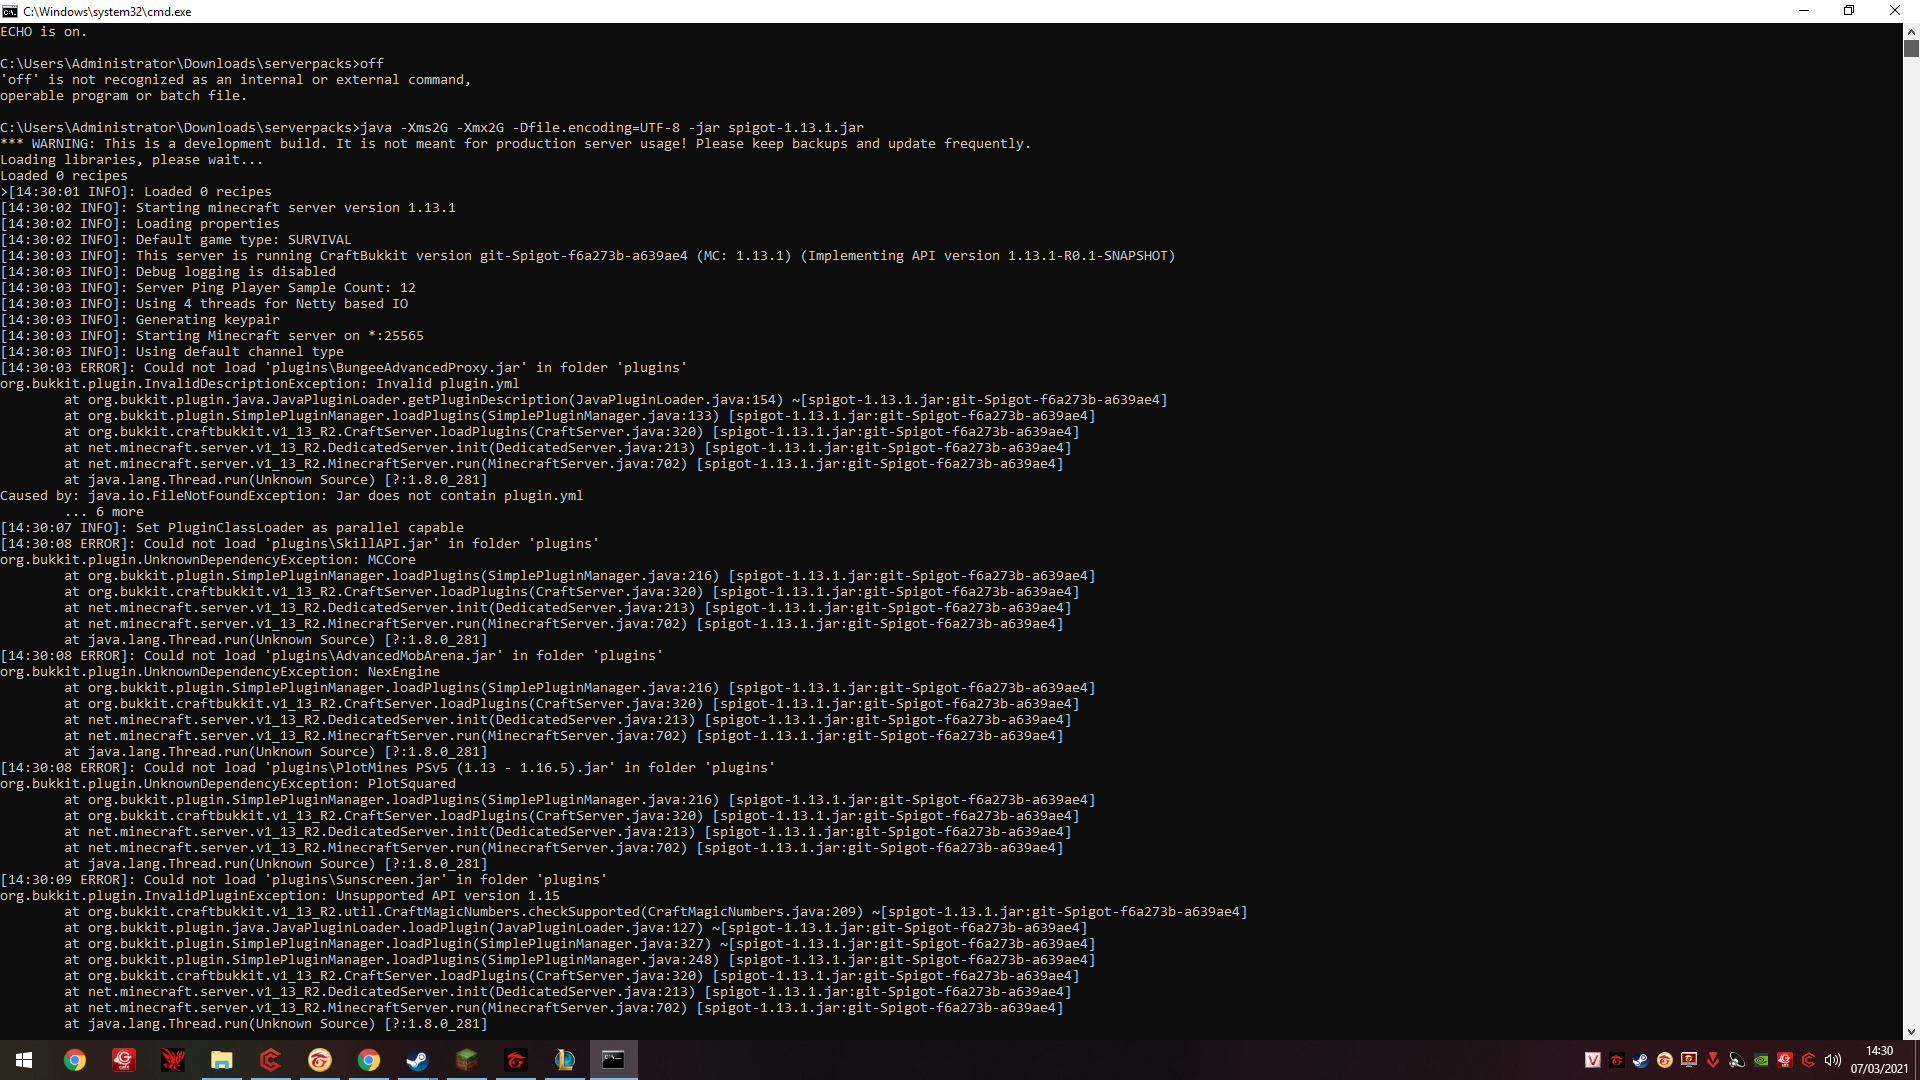Open the volume speaker icon in tray

tap(1832, 1060)
